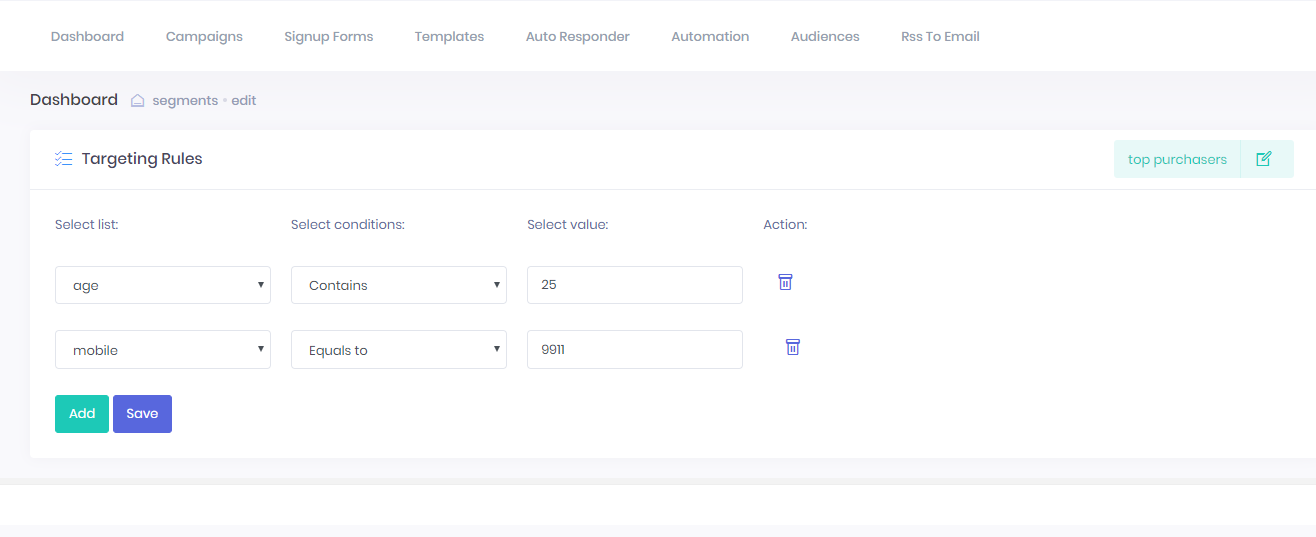Screen dimensions: 1316x537
Task: Open the Contains condition dropdown
Action: coord(399,285)
